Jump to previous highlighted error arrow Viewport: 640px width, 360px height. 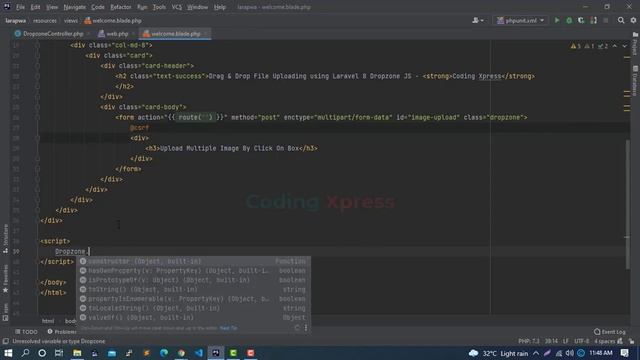tap(615, 46)
